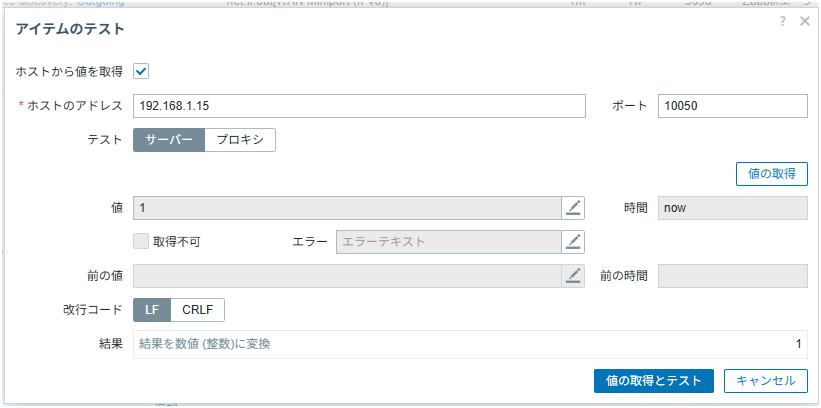The height and width of the screenshot is (408, 821).
Task: Click the キャンセル button
Action: (765, 381)
